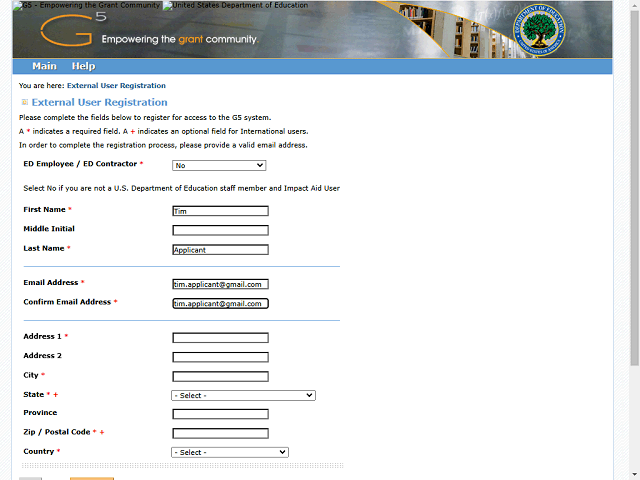
Task: Expand the Country select dropdown
Action: (x=230, y=452)
